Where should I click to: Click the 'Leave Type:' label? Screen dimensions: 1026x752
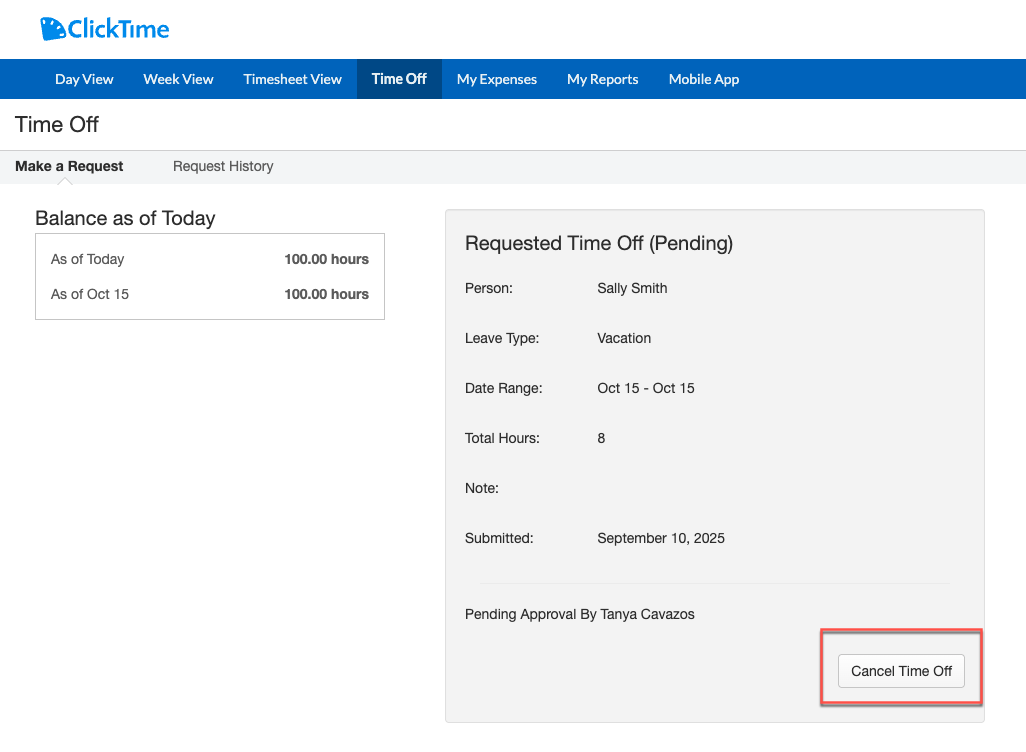[502, 338]
